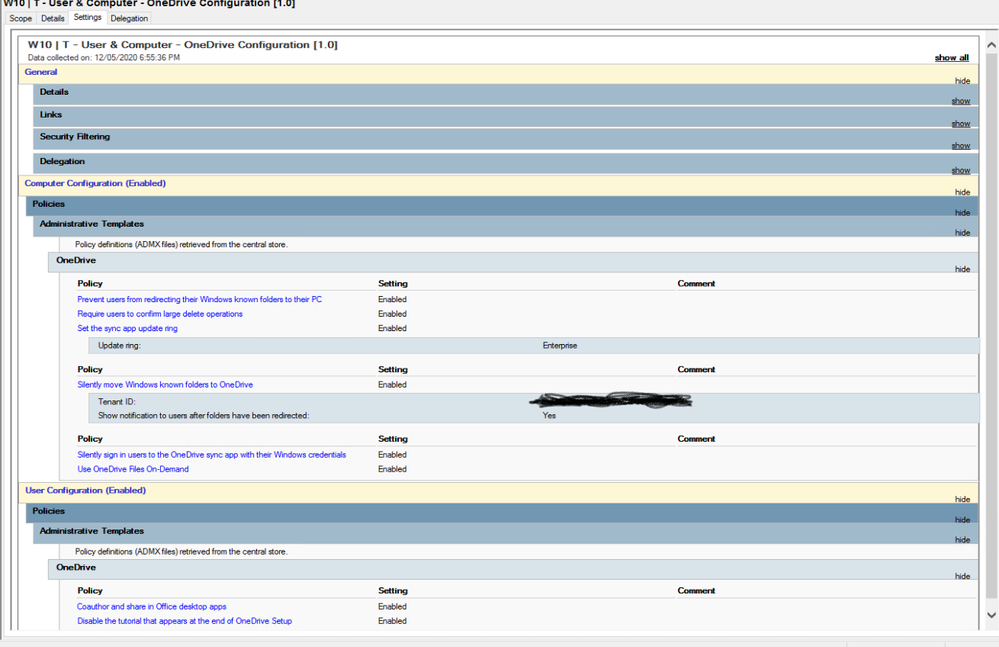Hide the General section

(962, 81)
